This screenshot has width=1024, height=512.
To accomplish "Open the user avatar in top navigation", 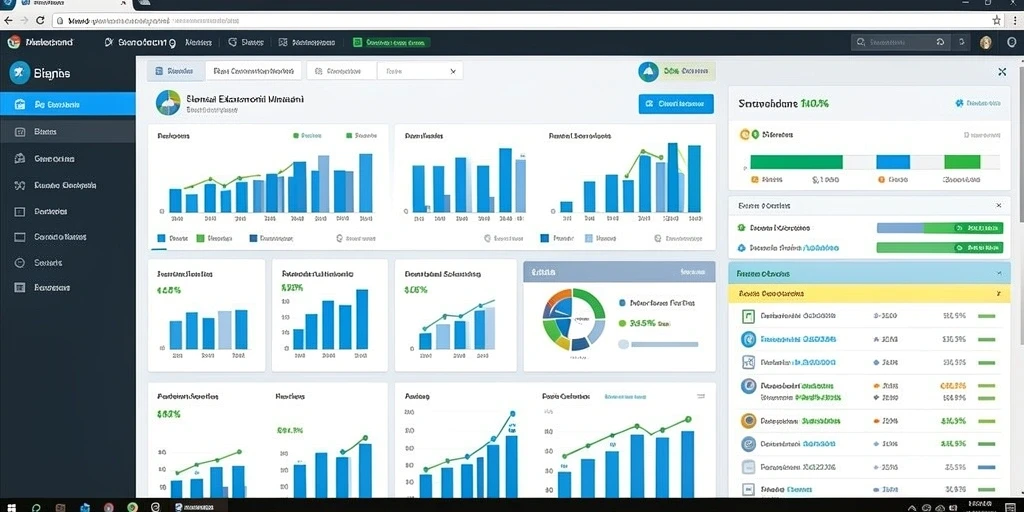I will [x=985, y=42].
